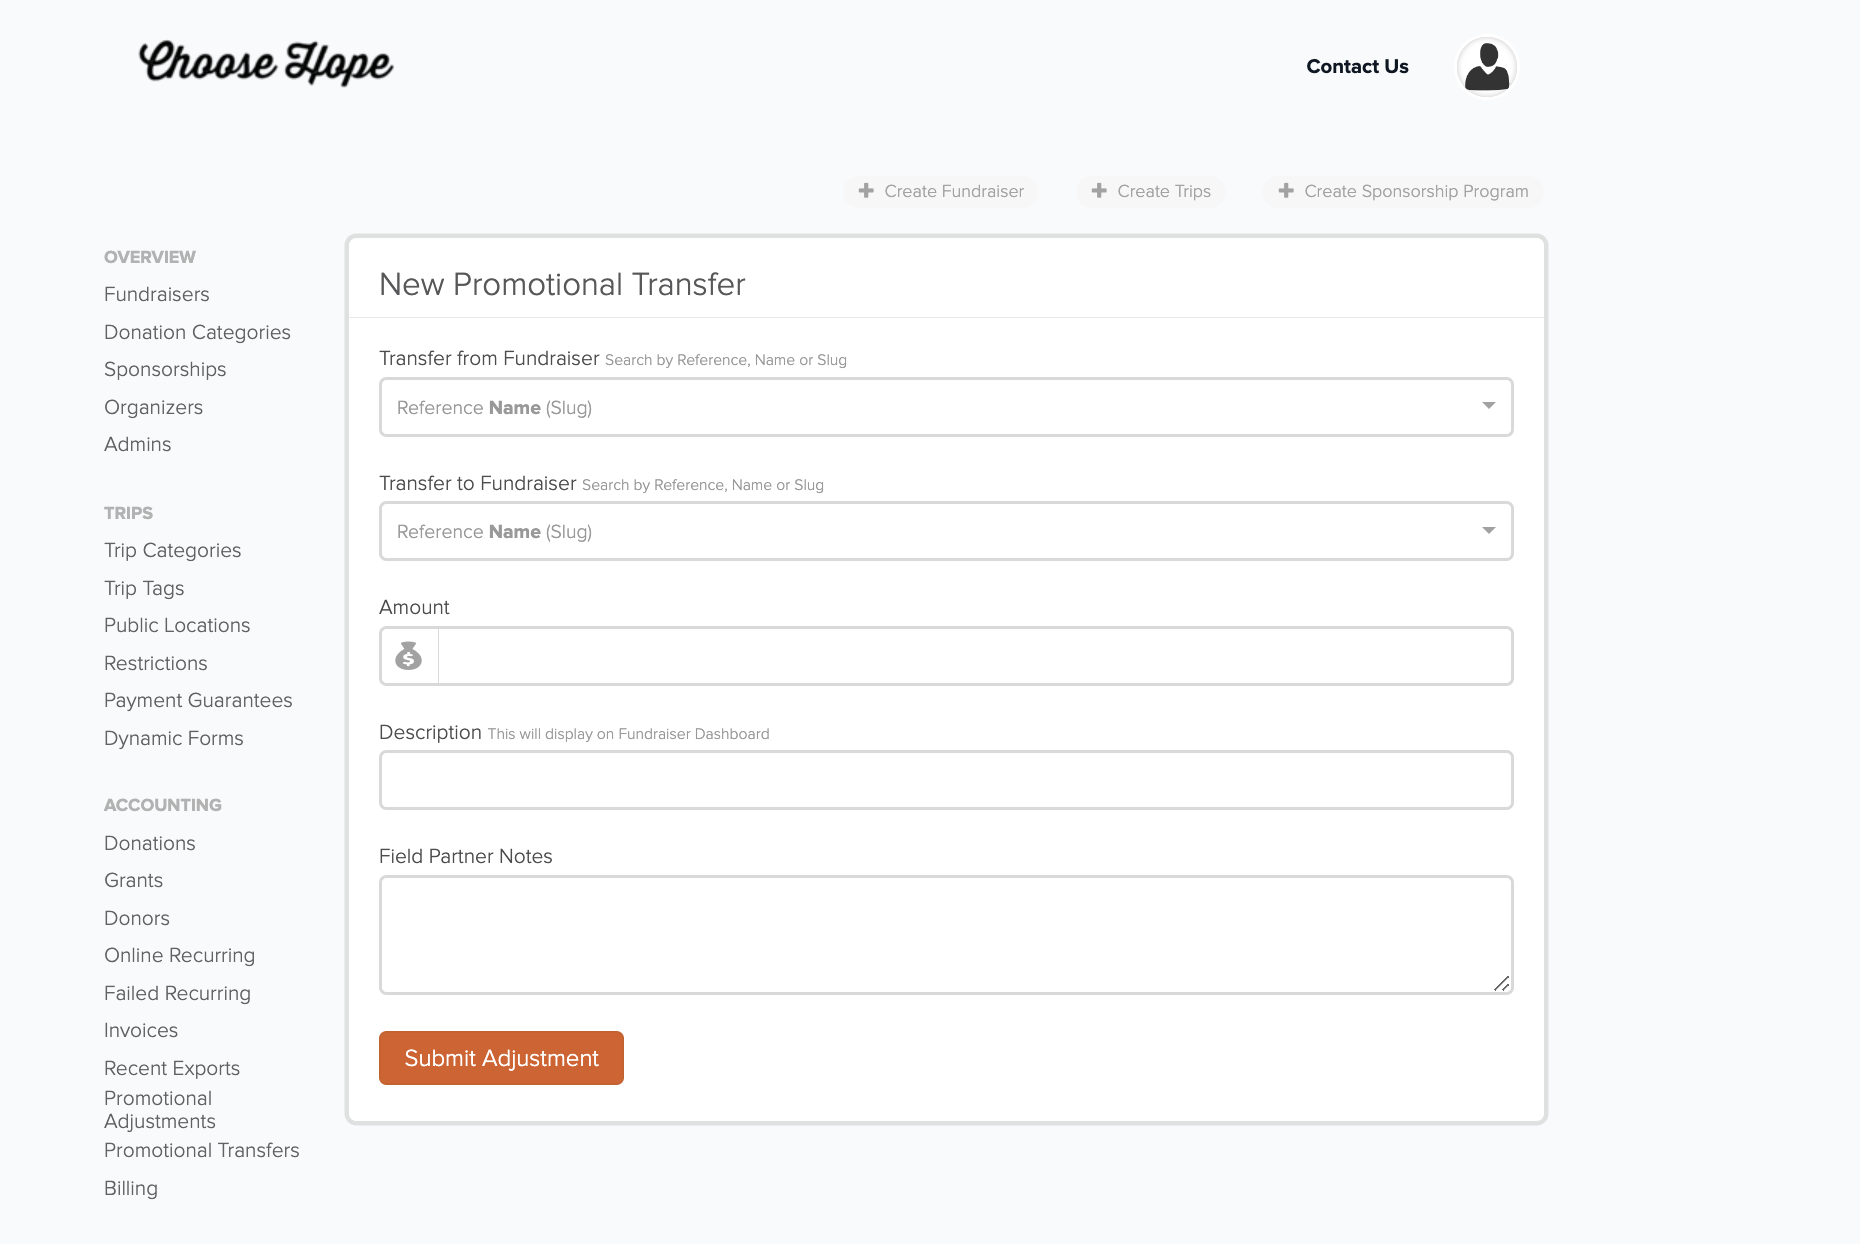Click the money bag icon in Amount
The width and height of the screenshot is (1860, 1244).
pos(409,656)
